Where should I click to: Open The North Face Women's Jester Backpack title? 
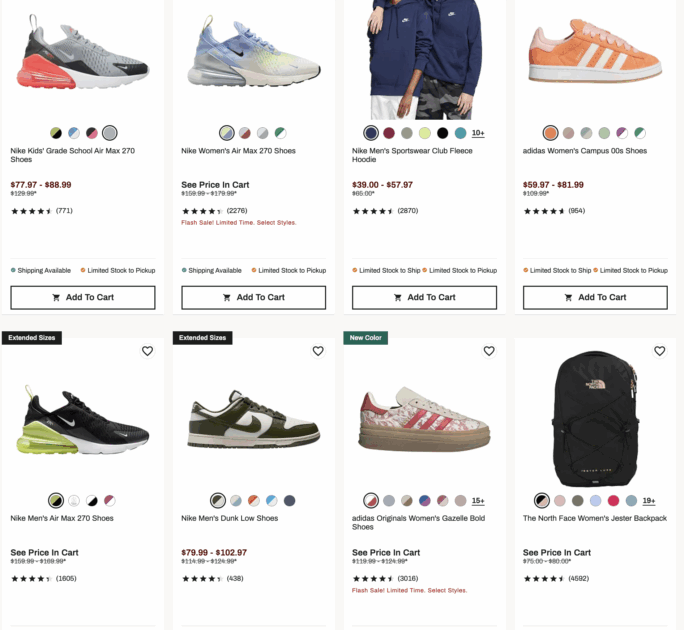pyautogui.click(x=594, y=518)
